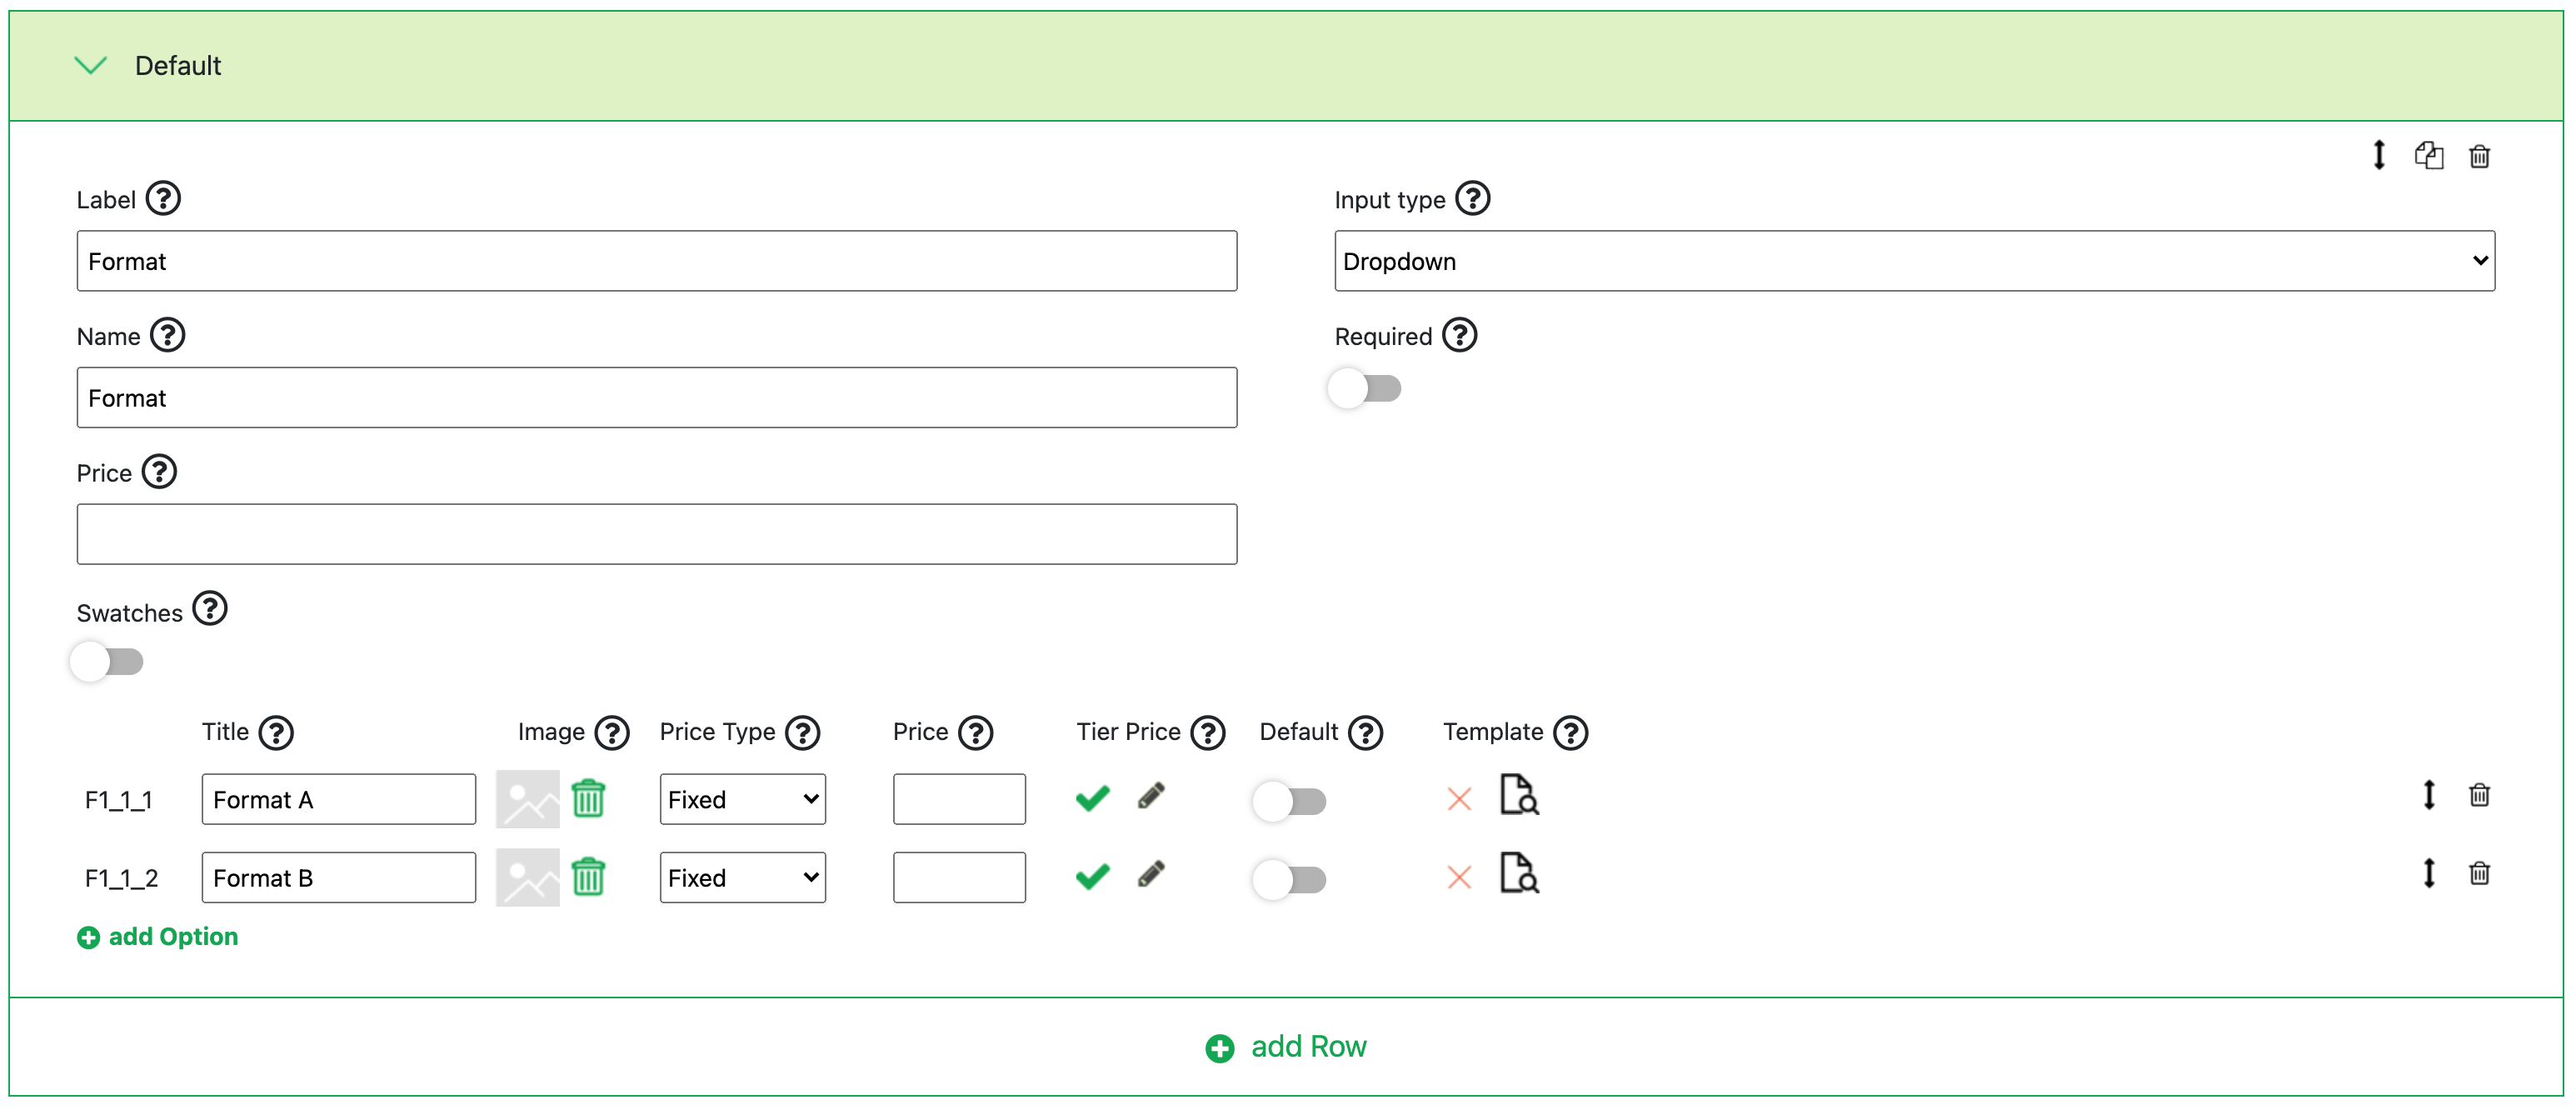
Task: Set Format A as default option toggle
Action: (x=1290, y=801)
